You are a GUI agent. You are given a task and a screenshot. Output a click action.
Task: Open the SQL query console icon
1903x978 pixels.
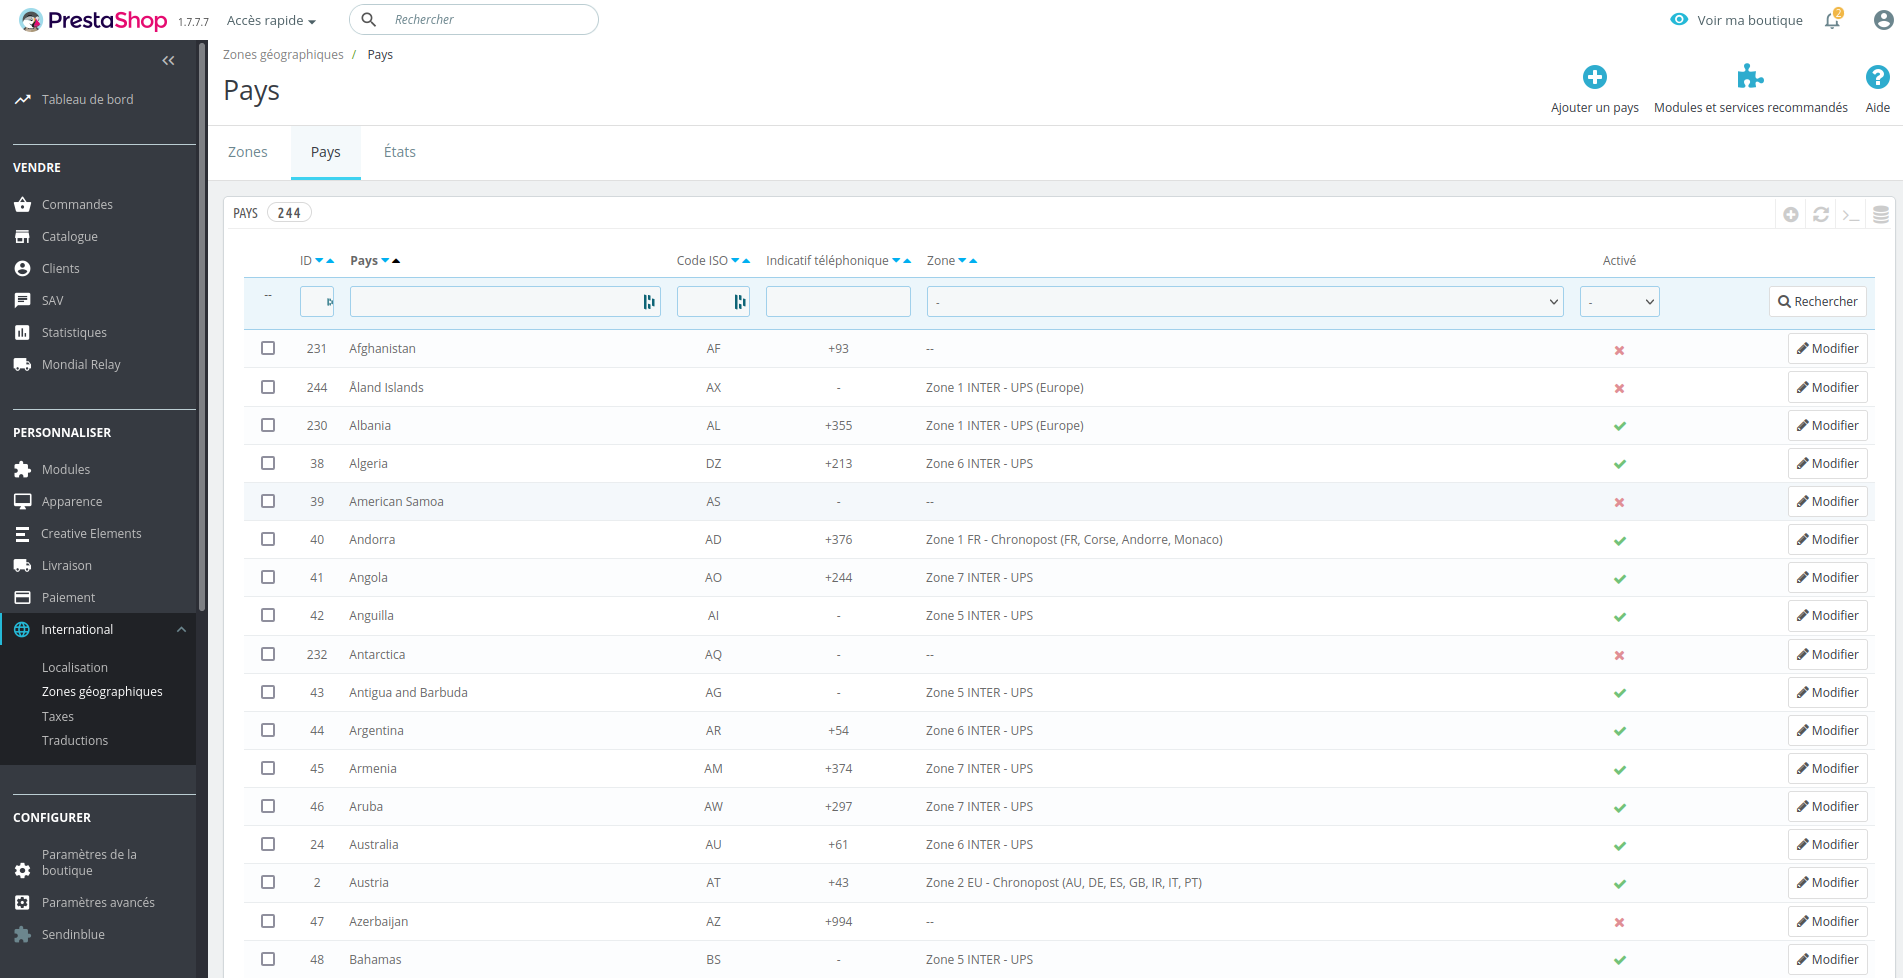tap(1851, 213)
